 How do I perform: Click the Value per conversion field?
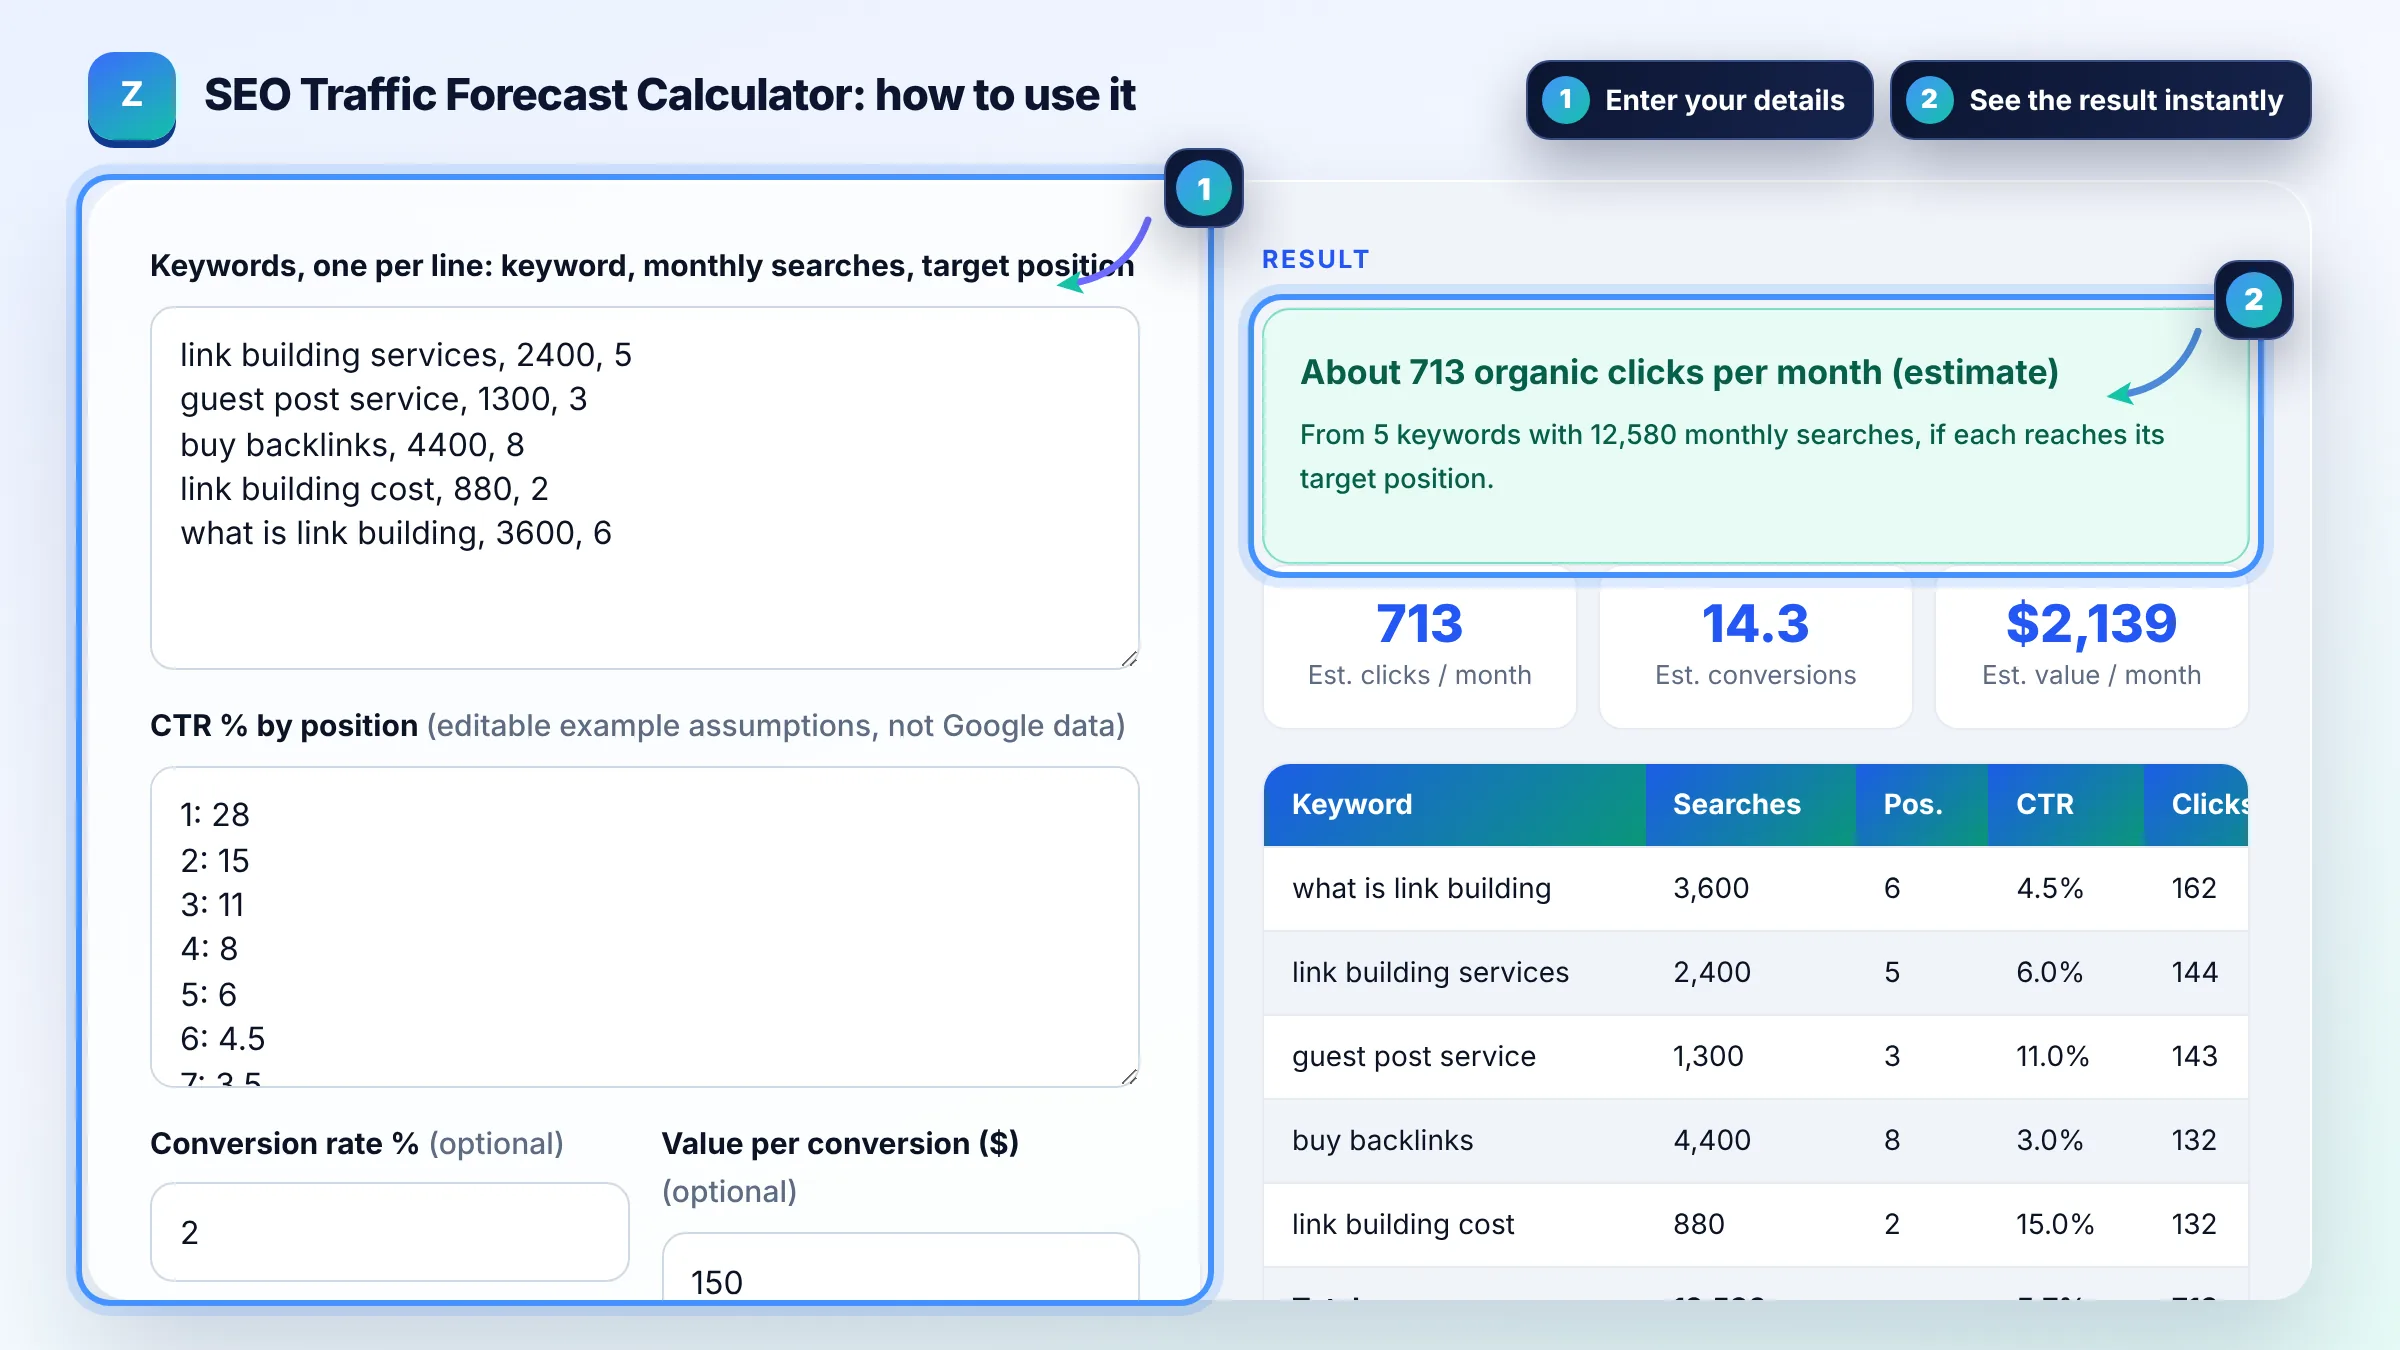point(900,1268)
